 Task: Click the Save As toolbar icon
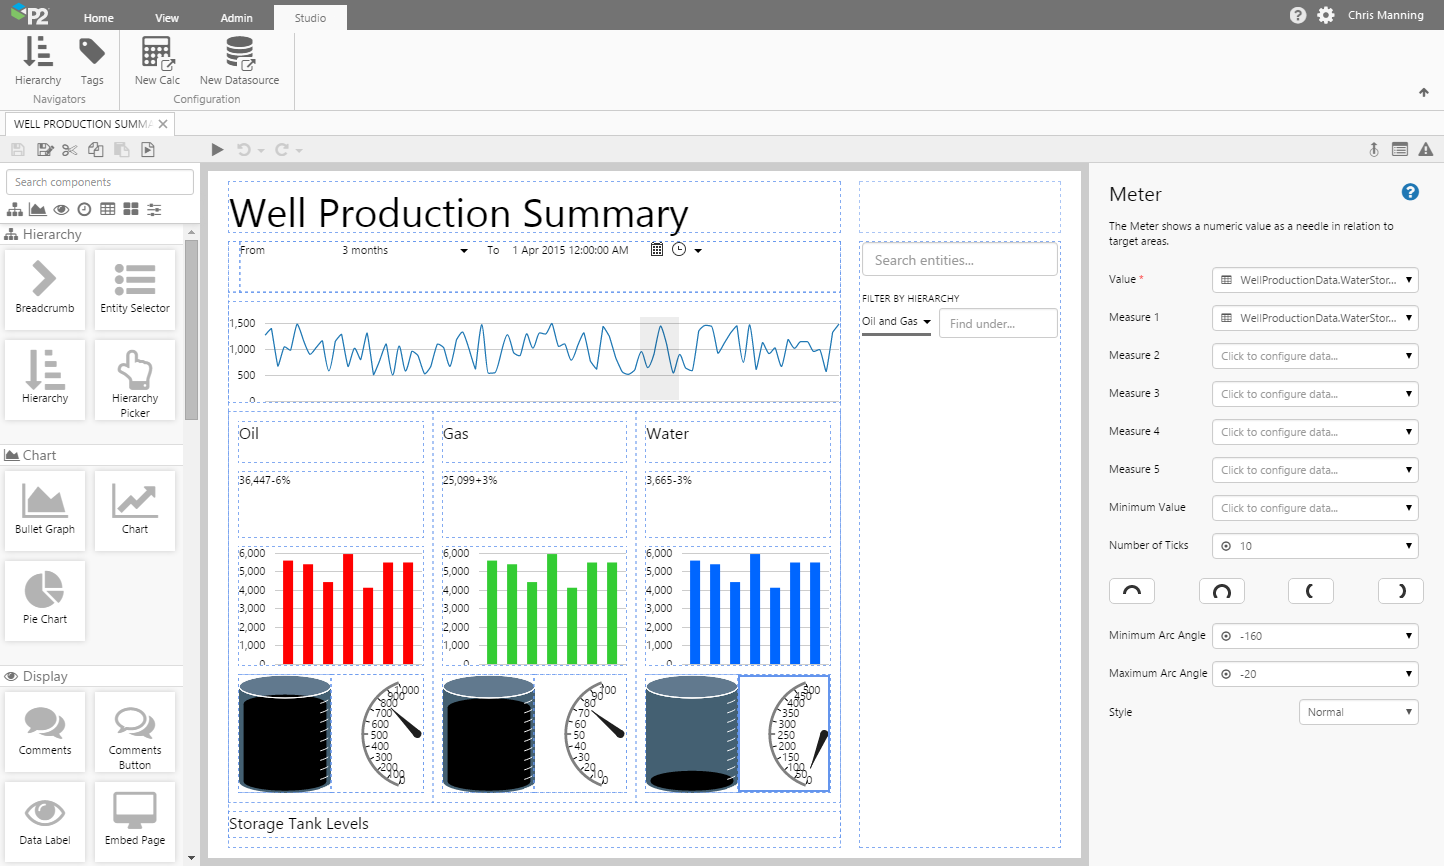pyautogui.click(x=44, y=150)
